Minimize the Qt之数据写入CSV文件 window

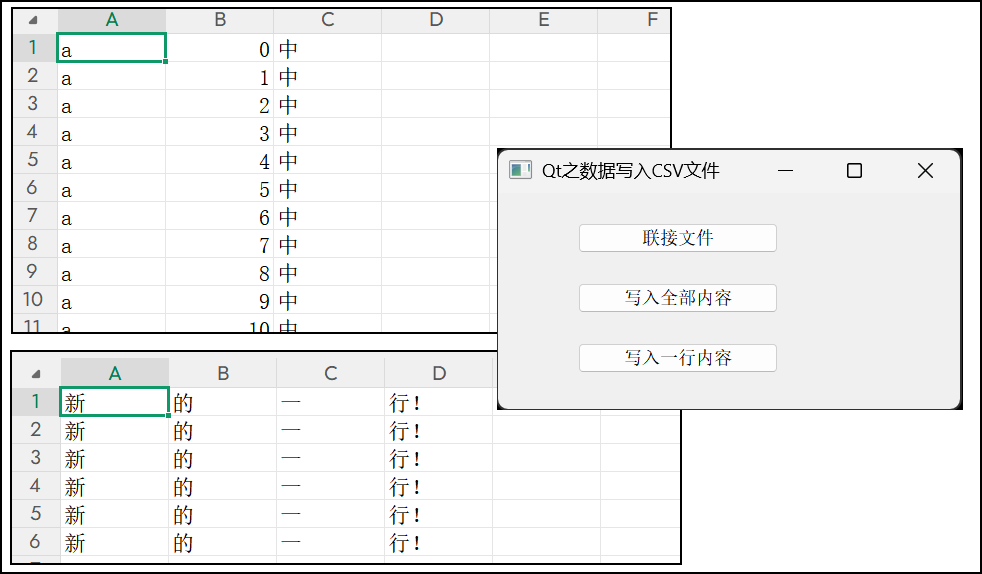point(785,171)
